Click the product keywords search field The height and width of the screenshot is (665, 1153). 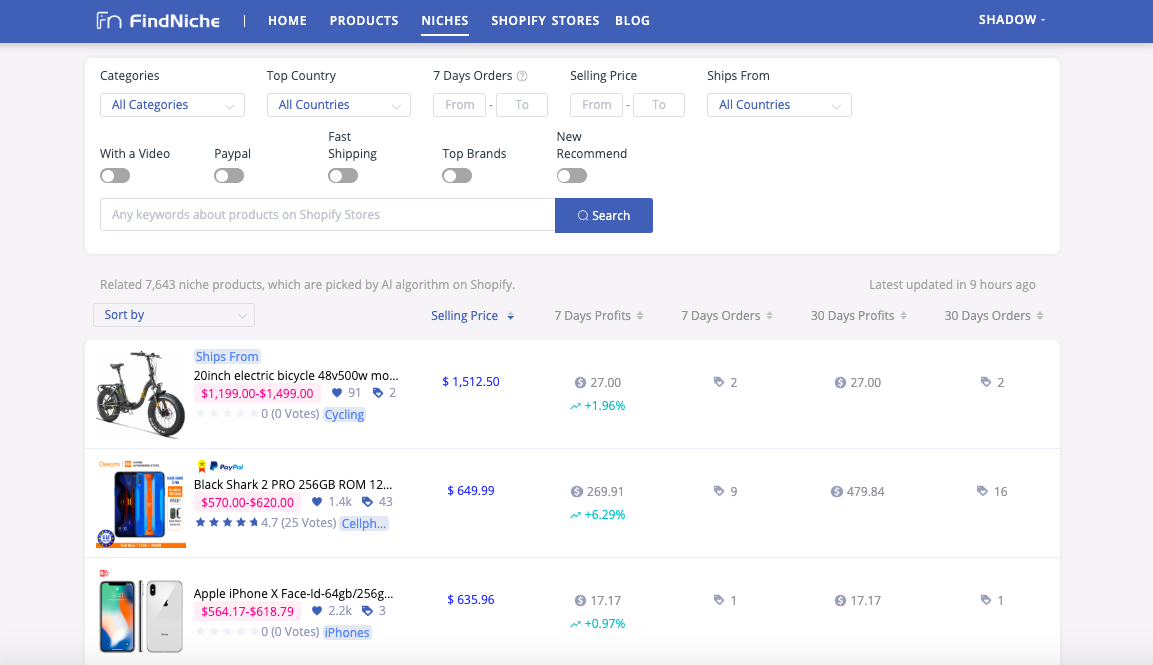click(x=327, y=215)
